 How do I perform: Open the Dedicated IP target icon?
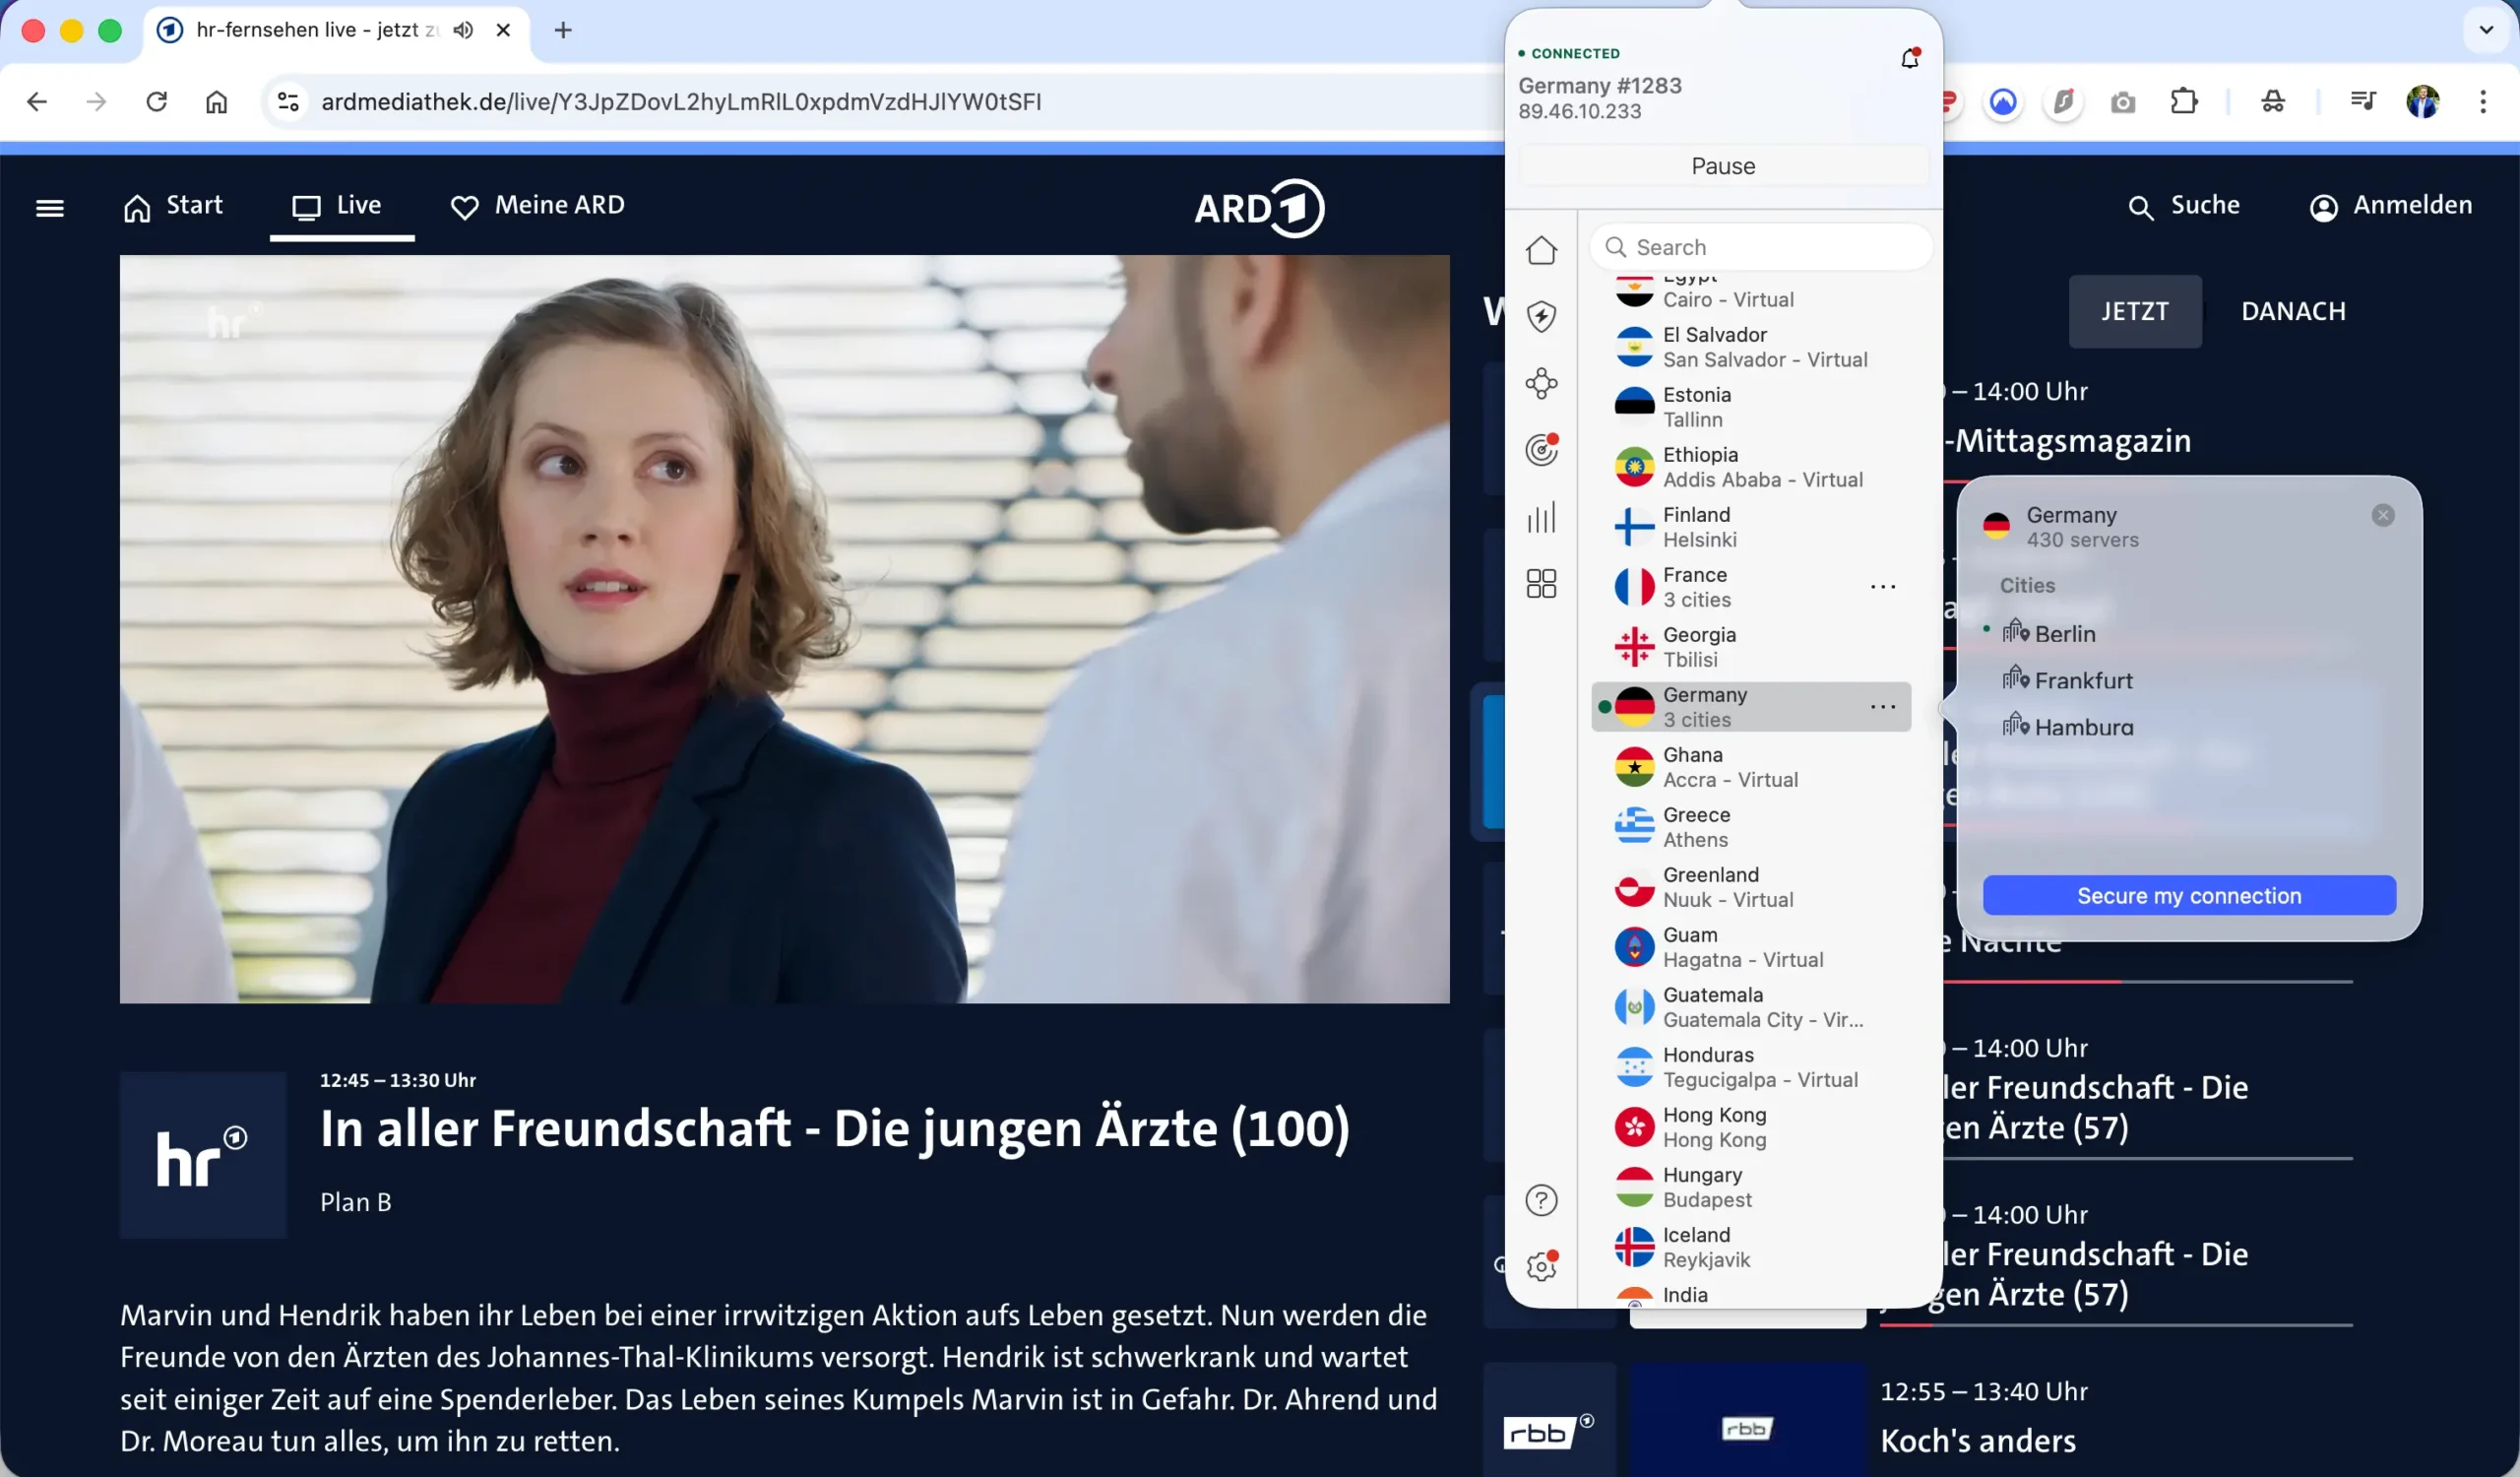point(1542,449)
